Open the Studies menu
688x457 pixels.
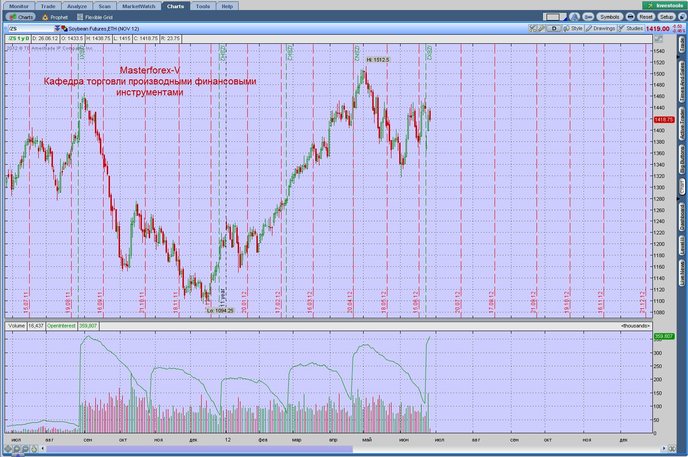pos(631,28)
